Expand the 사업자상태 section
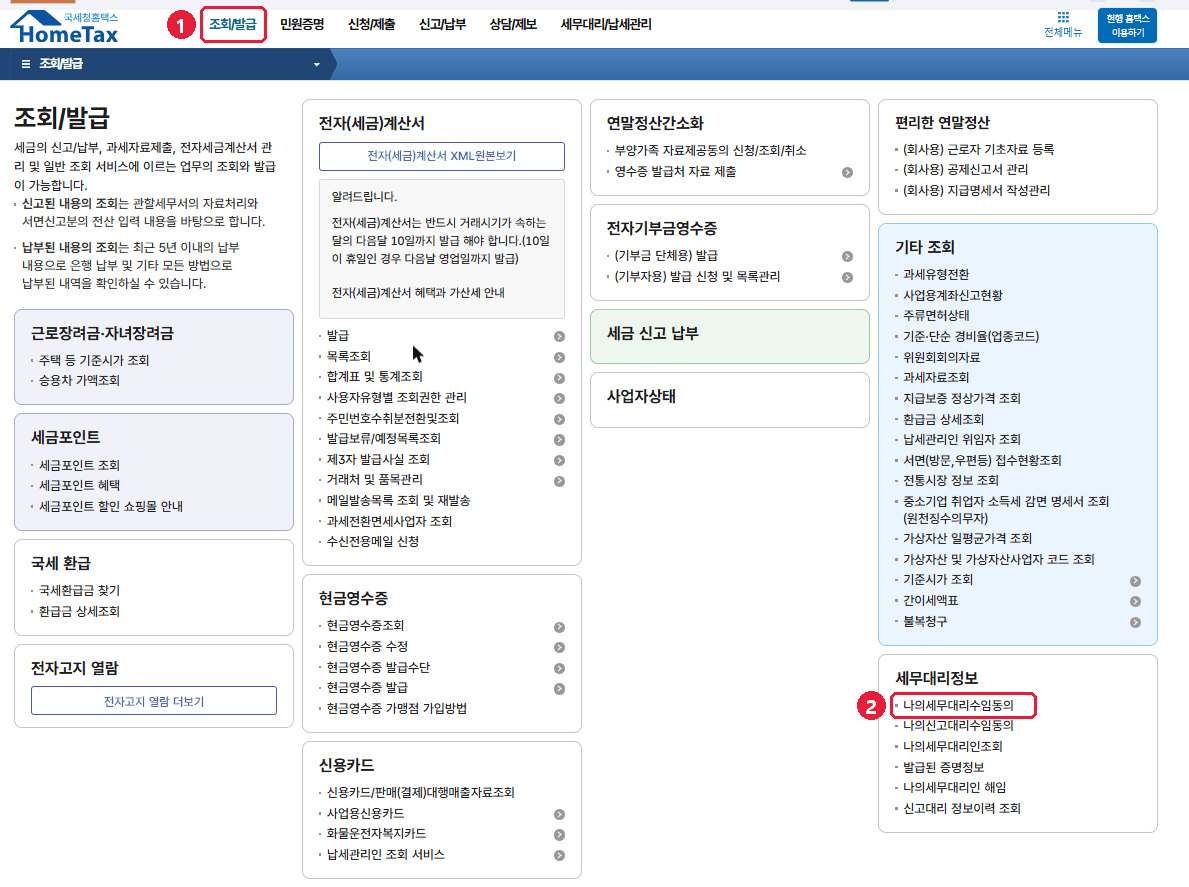Screen dimensions: 1189x887 pyautogui.click(x=729, y=400)
